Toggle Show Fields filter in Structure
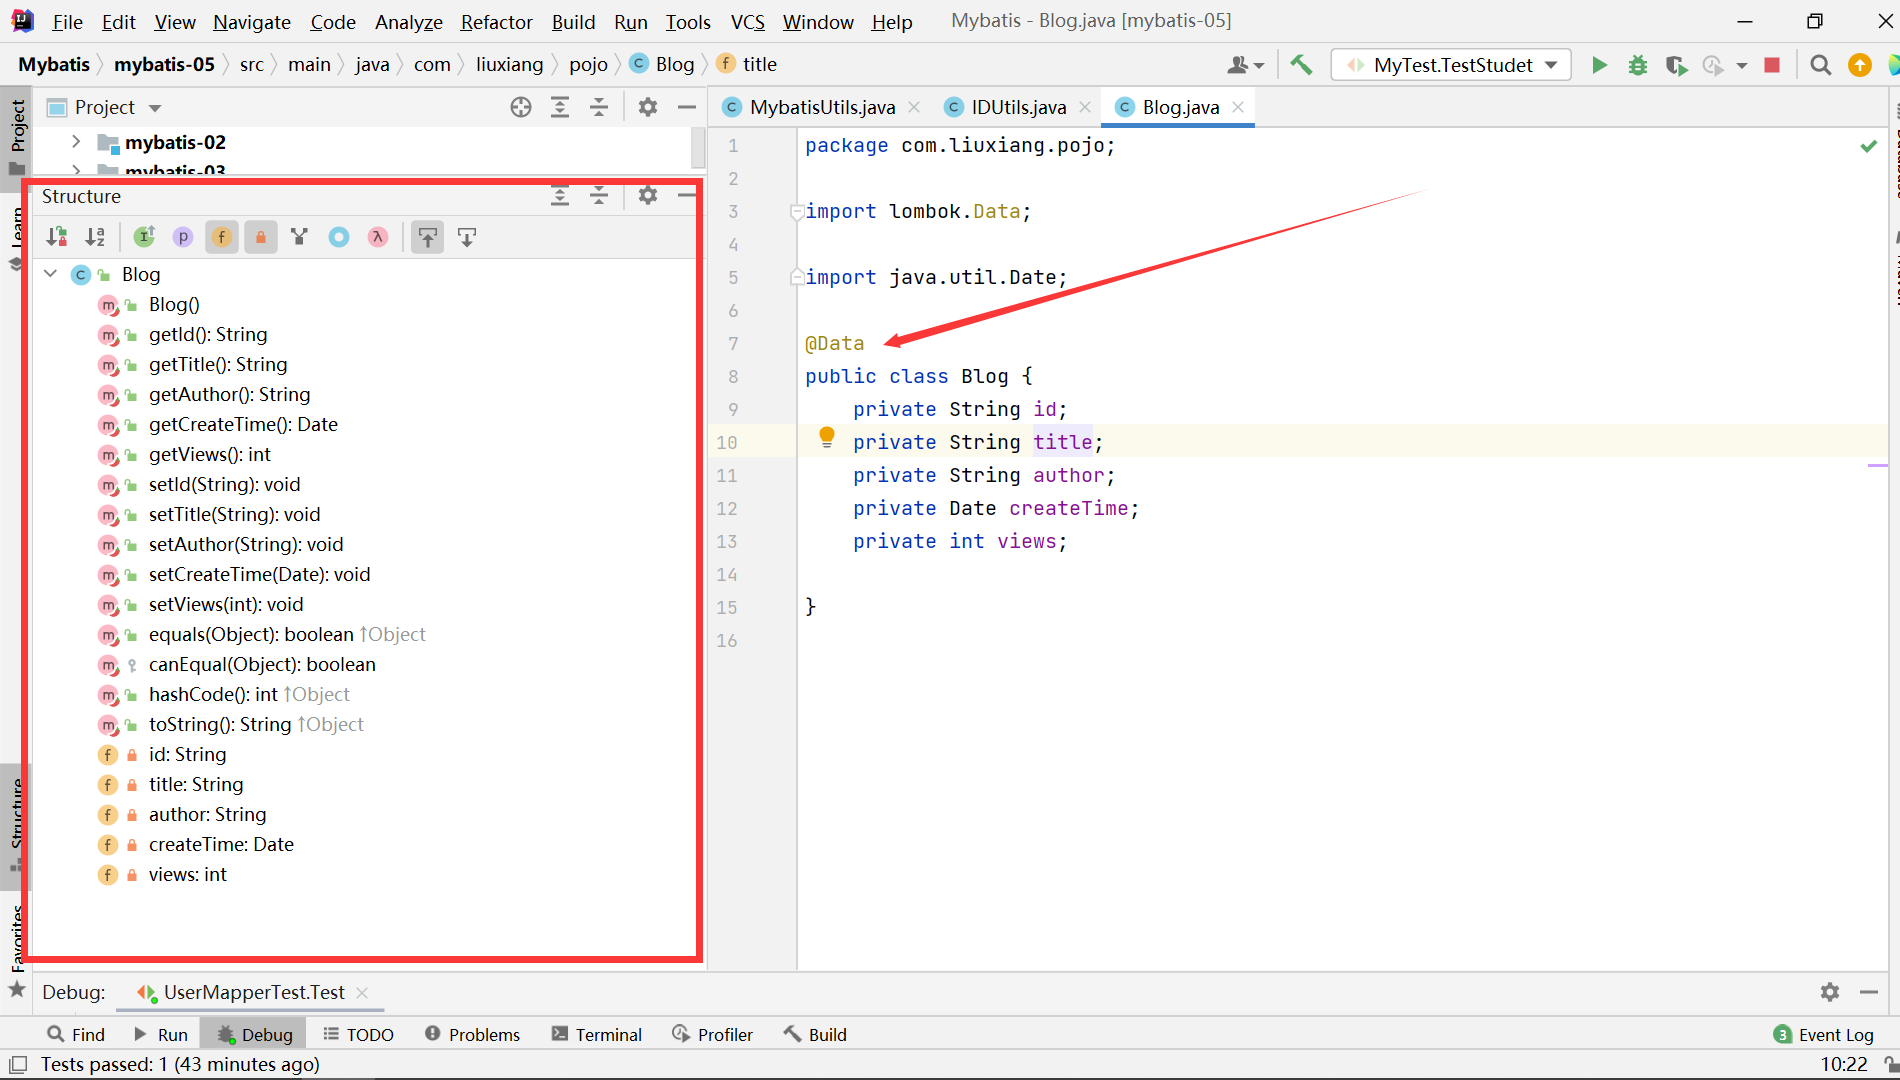This screenshot has height=1080, width=1900. tap(222, 237)
